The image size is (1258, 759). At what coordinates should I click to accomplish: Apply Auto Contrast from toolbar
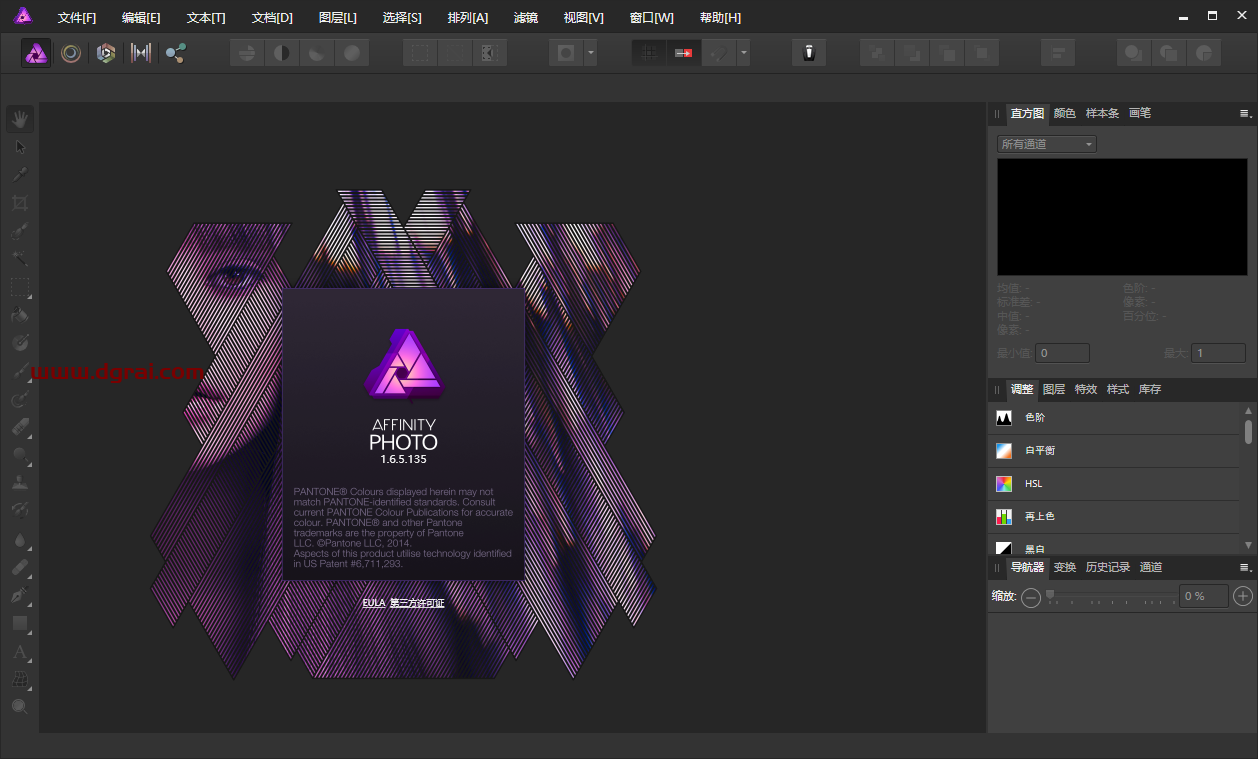coord(282,53)
